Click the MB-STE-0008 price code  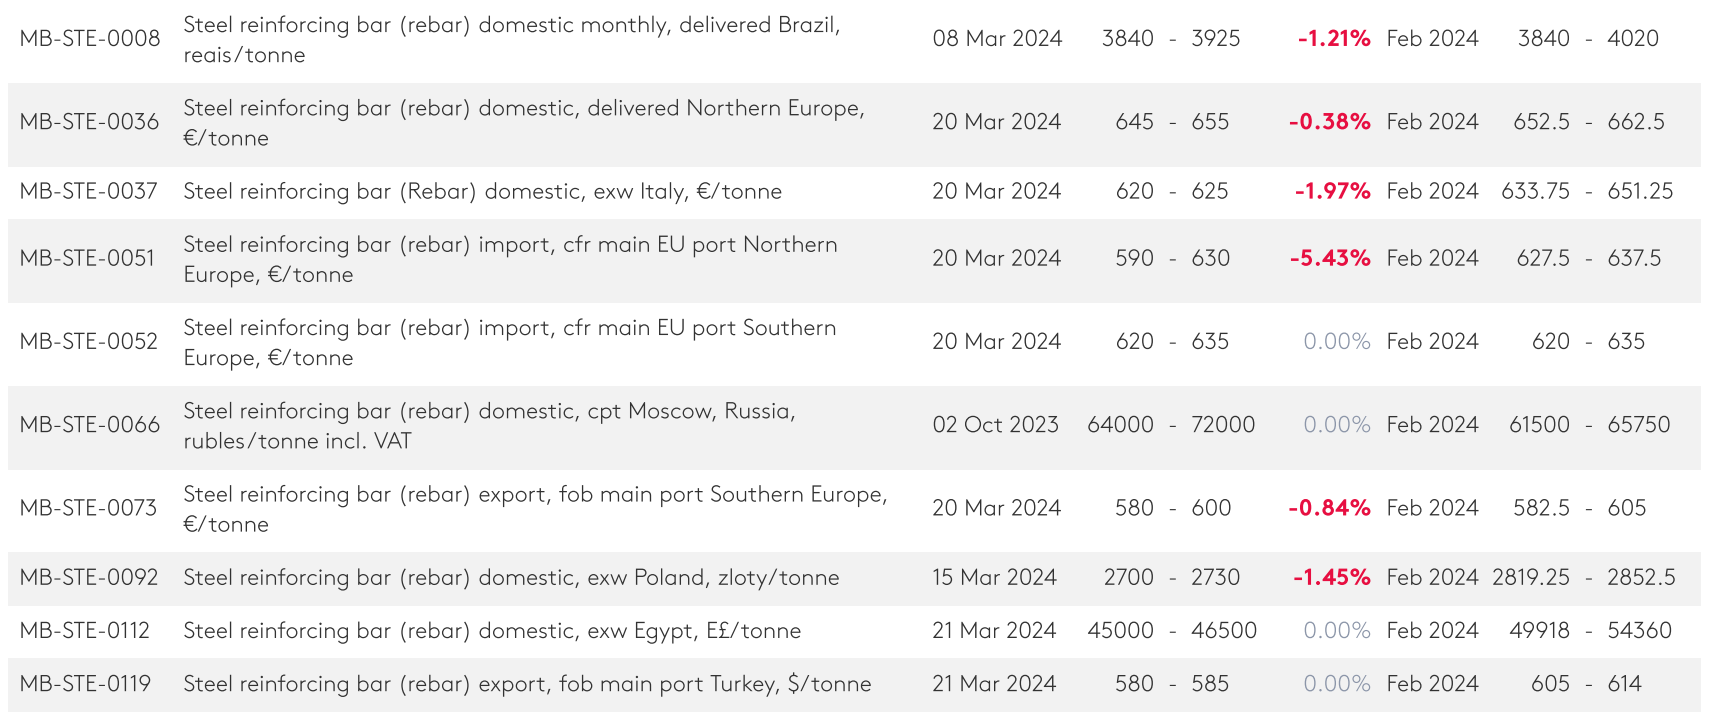(90, 39)
